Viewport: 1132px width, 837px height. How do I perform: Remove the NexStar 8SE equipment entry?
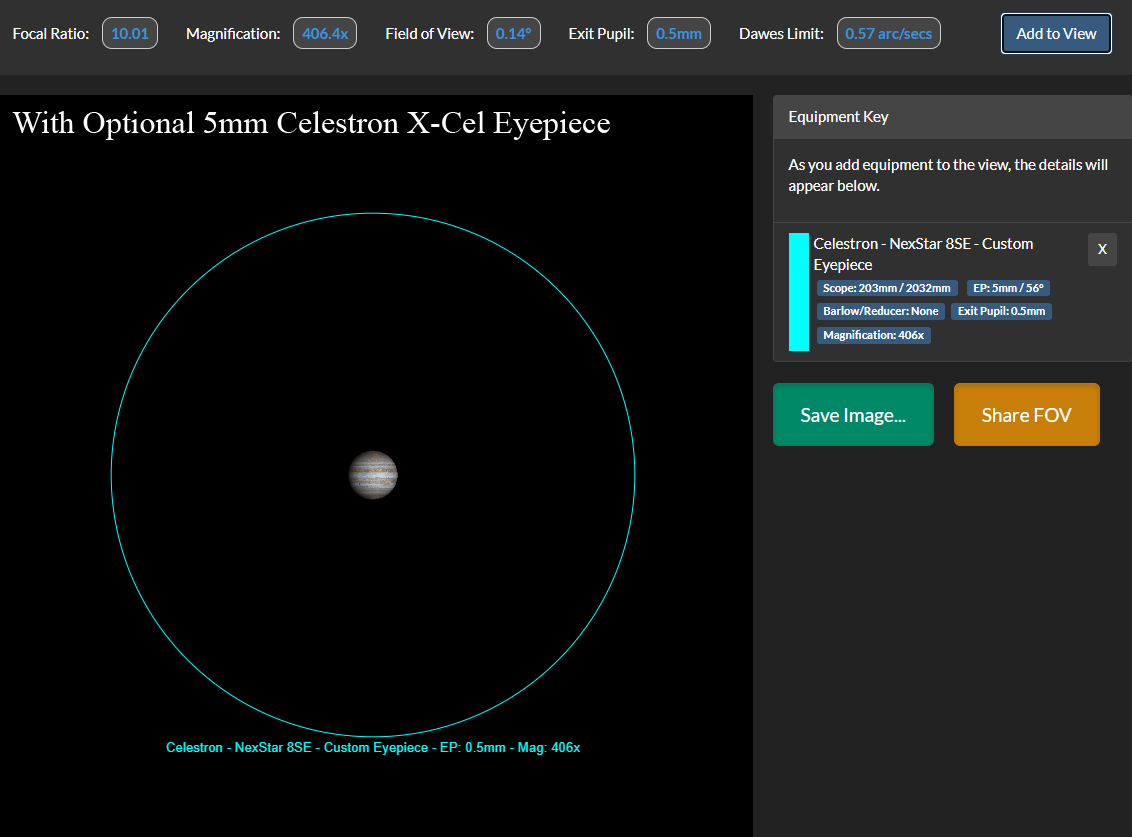[1102, 249]
